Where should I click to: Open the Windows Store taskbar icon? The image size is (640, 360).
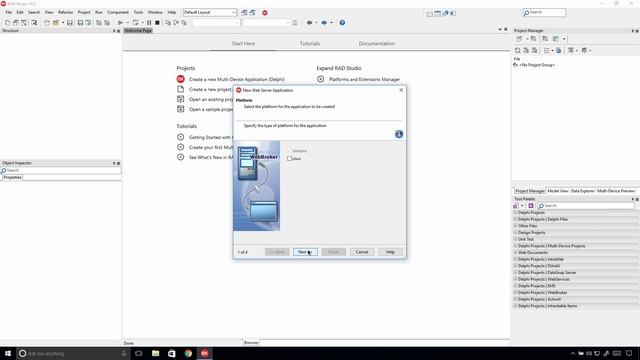(172, 353)
